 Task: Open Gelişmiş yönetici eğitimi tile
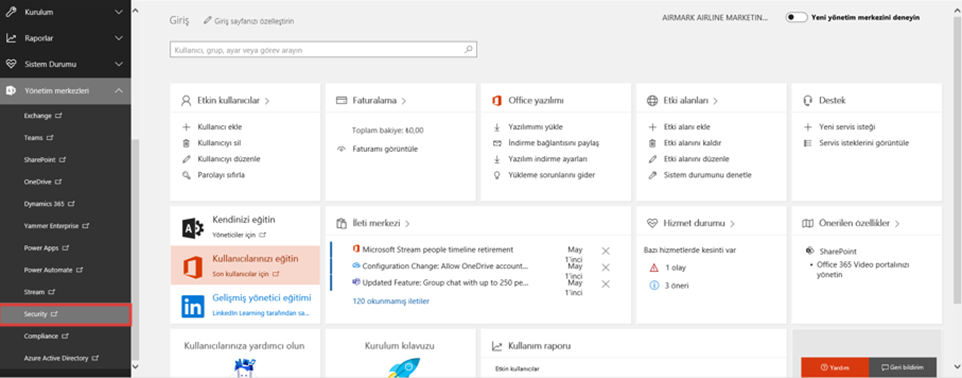pos(245,306)
